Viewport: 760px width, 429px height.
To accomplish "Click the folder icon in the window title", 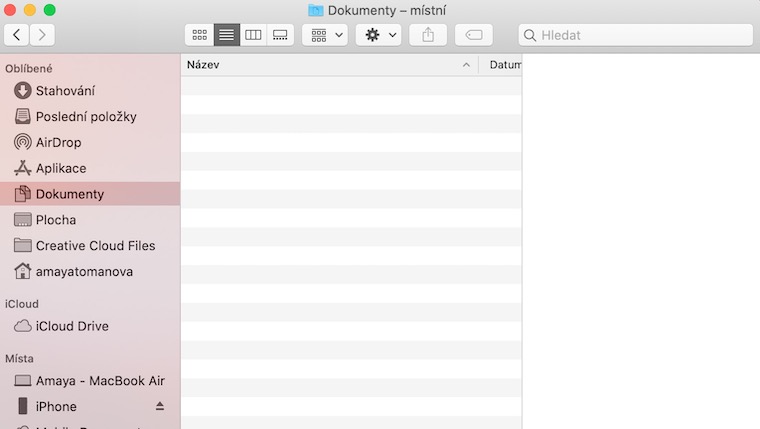I will point(316,10).
